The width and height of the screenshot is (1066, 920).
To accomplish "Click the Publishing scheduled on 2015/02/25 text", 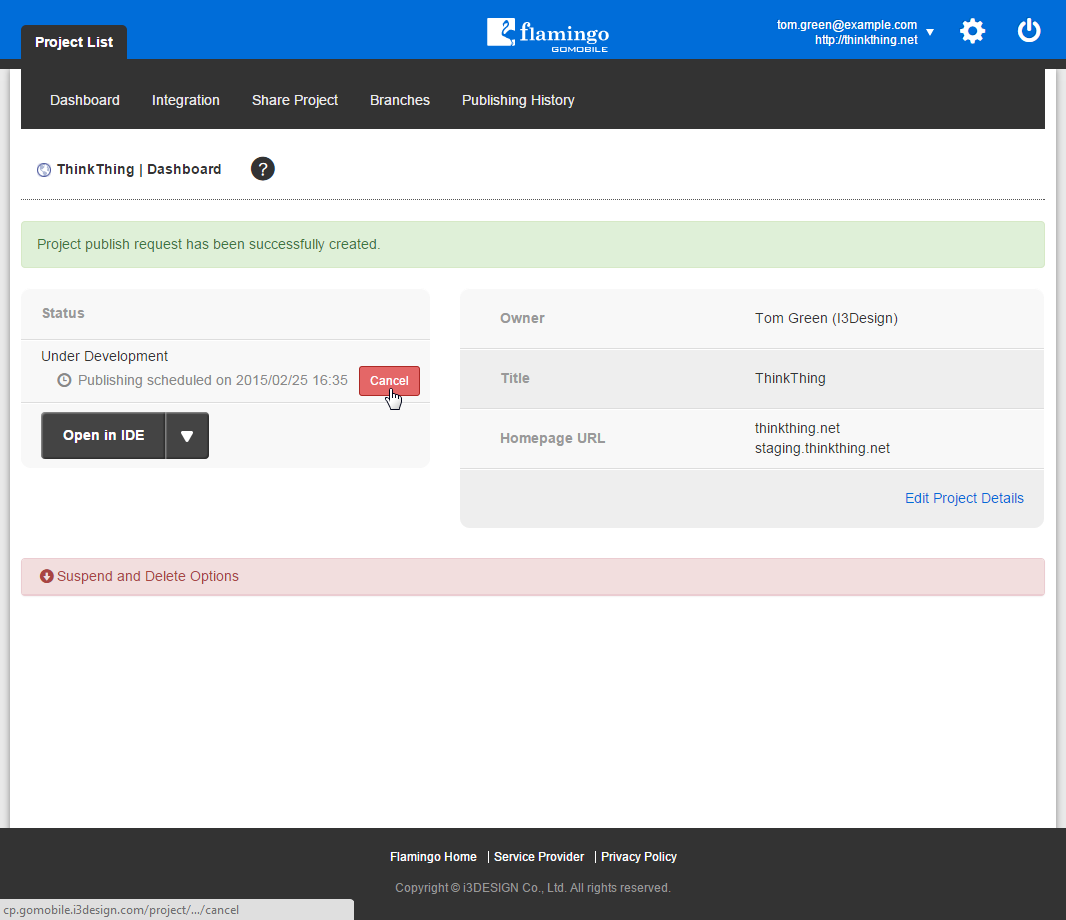I will (x=213, y=380).
